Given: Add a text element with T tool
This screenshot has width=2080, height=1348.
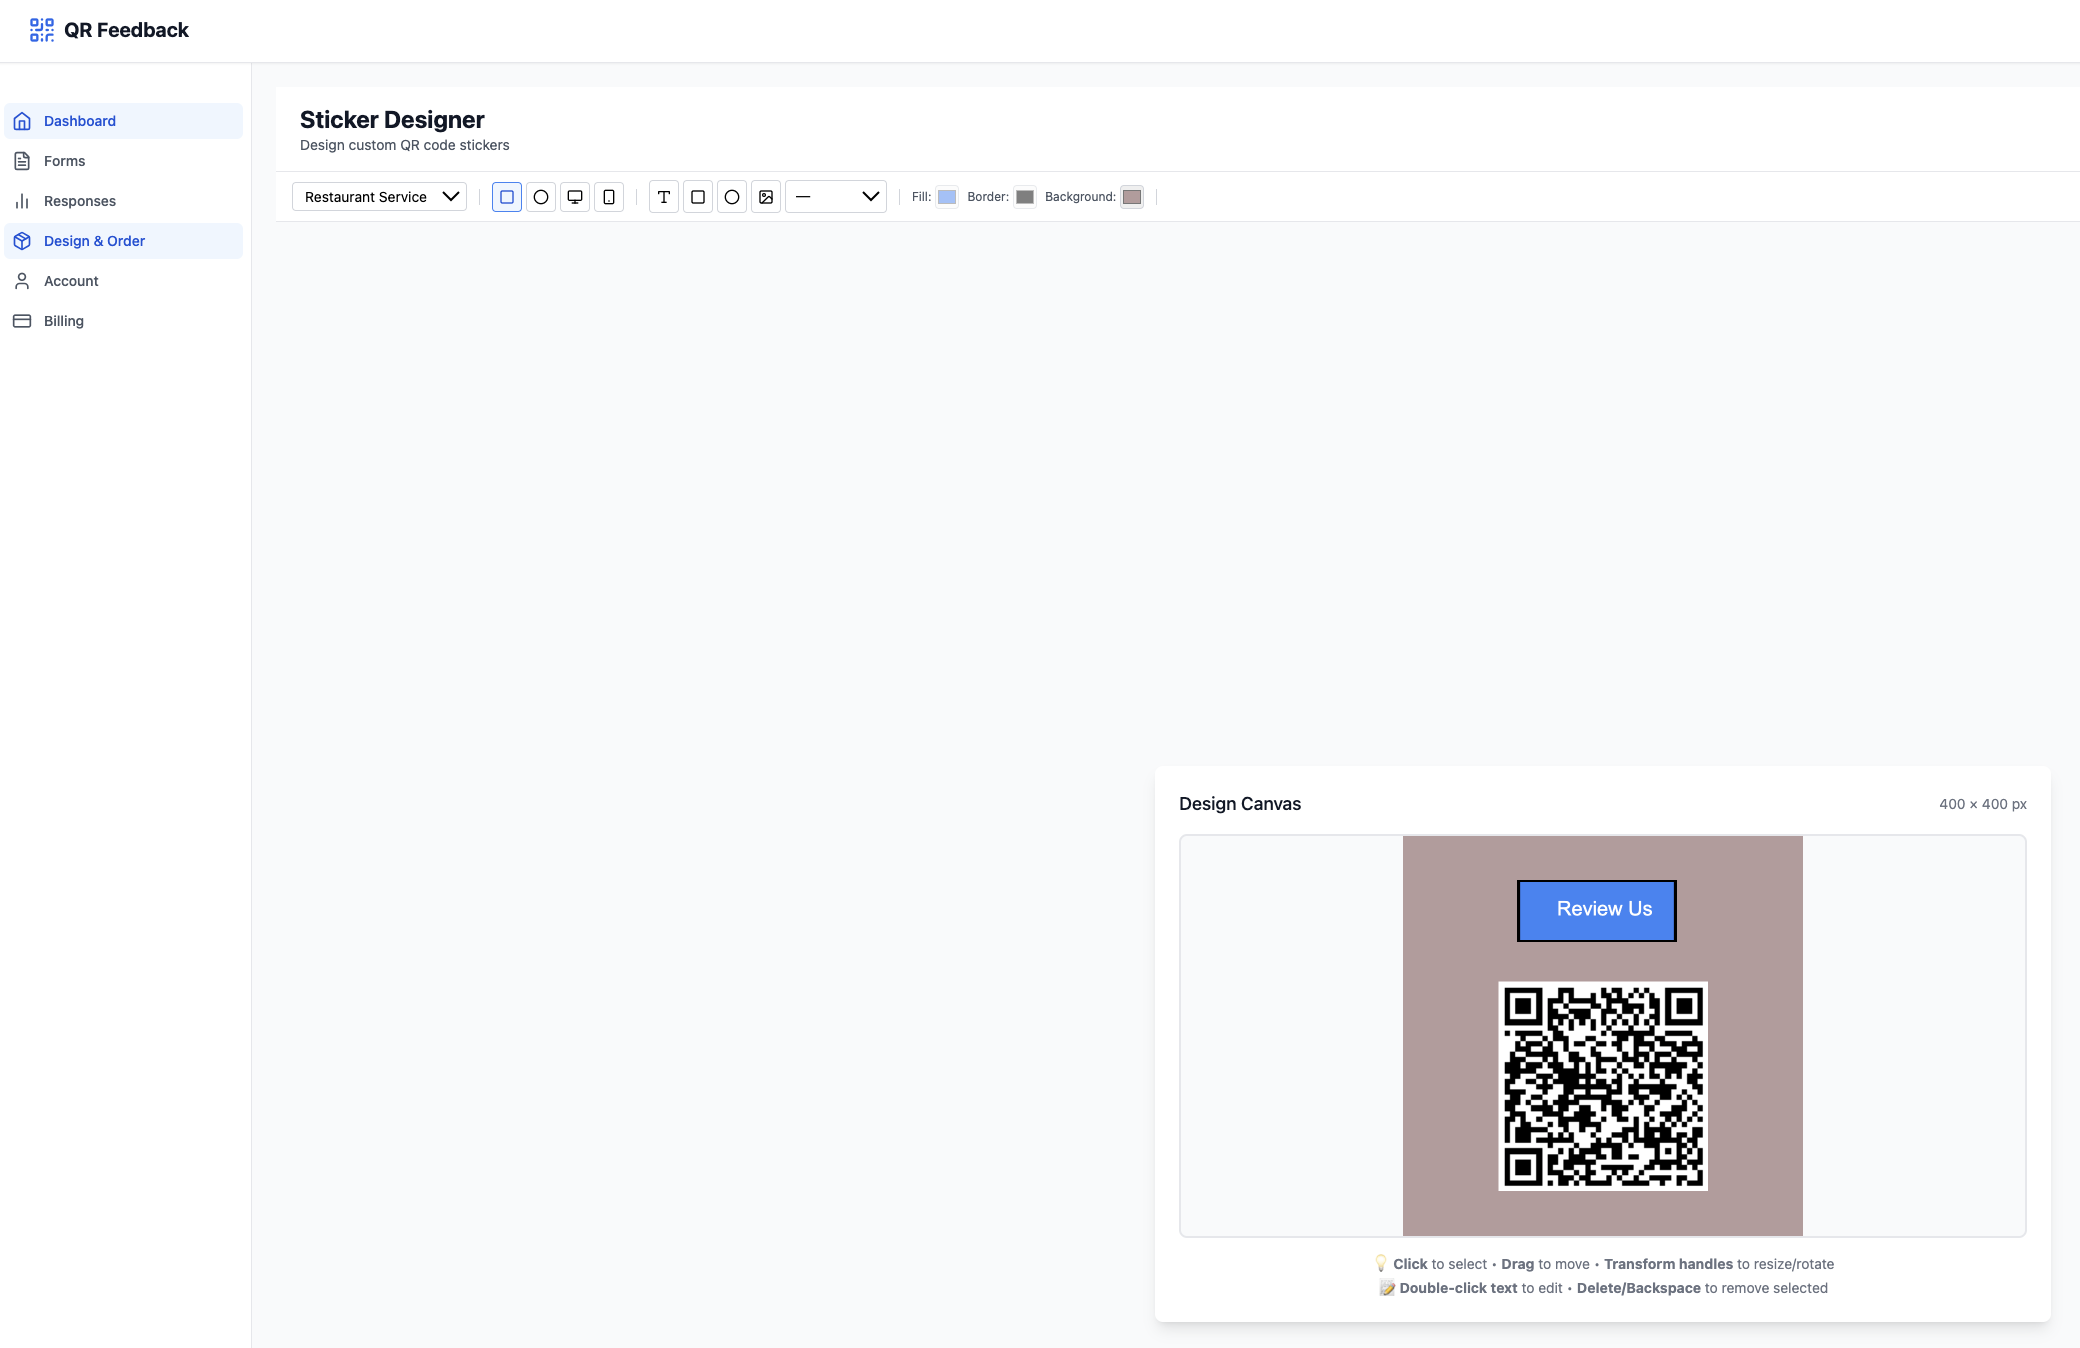Looking at the screenshot, I should [x=664, y=197].
